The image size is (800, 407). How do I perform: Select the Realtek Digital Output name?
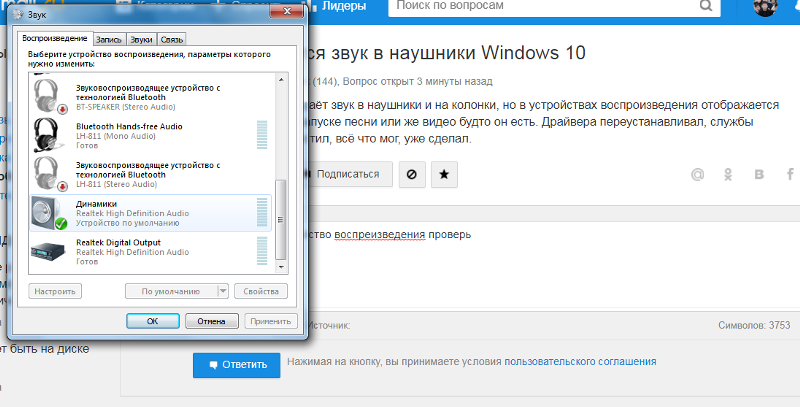point(118,242)
